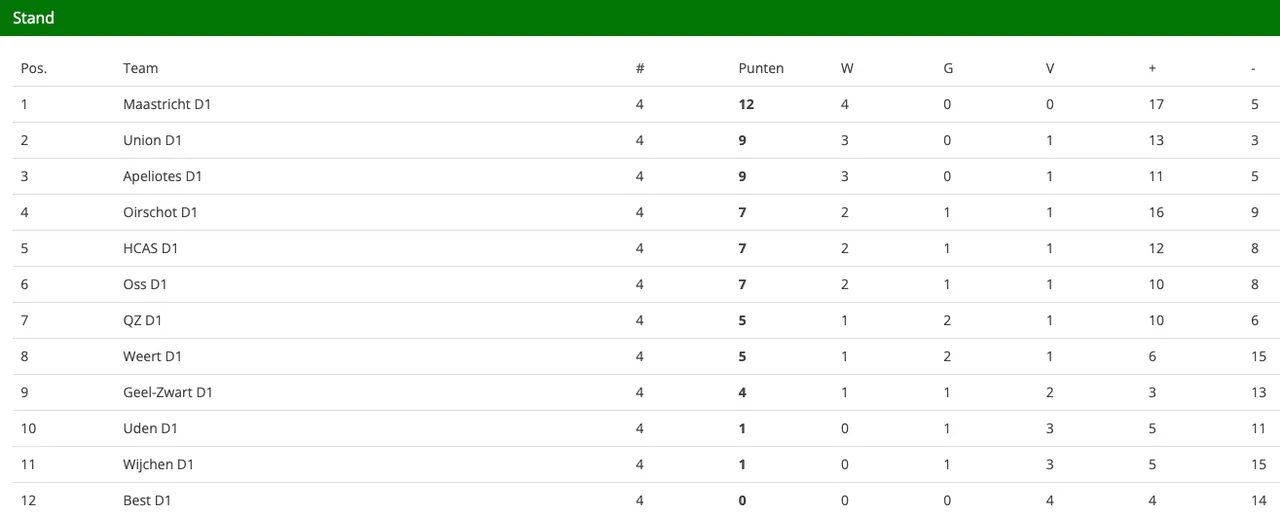Click the QZ D1 team name

point(143,320)
